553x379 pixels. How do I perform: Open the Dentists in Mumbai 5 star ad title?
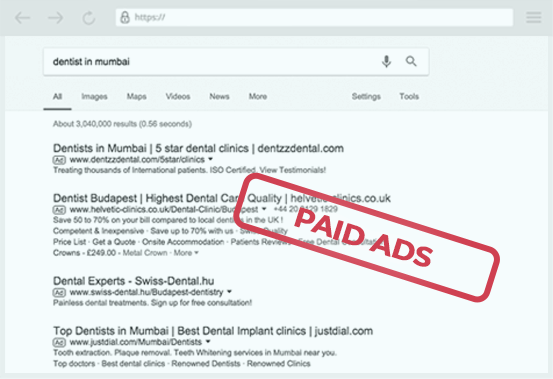(198, 148)
